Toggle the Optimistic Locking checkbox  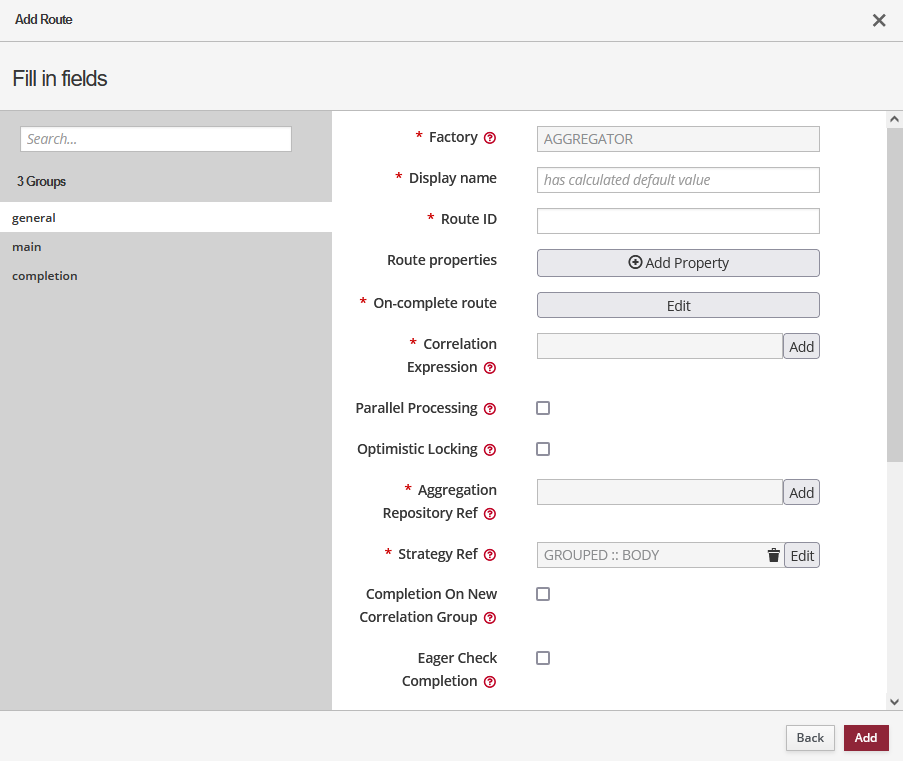543,449
